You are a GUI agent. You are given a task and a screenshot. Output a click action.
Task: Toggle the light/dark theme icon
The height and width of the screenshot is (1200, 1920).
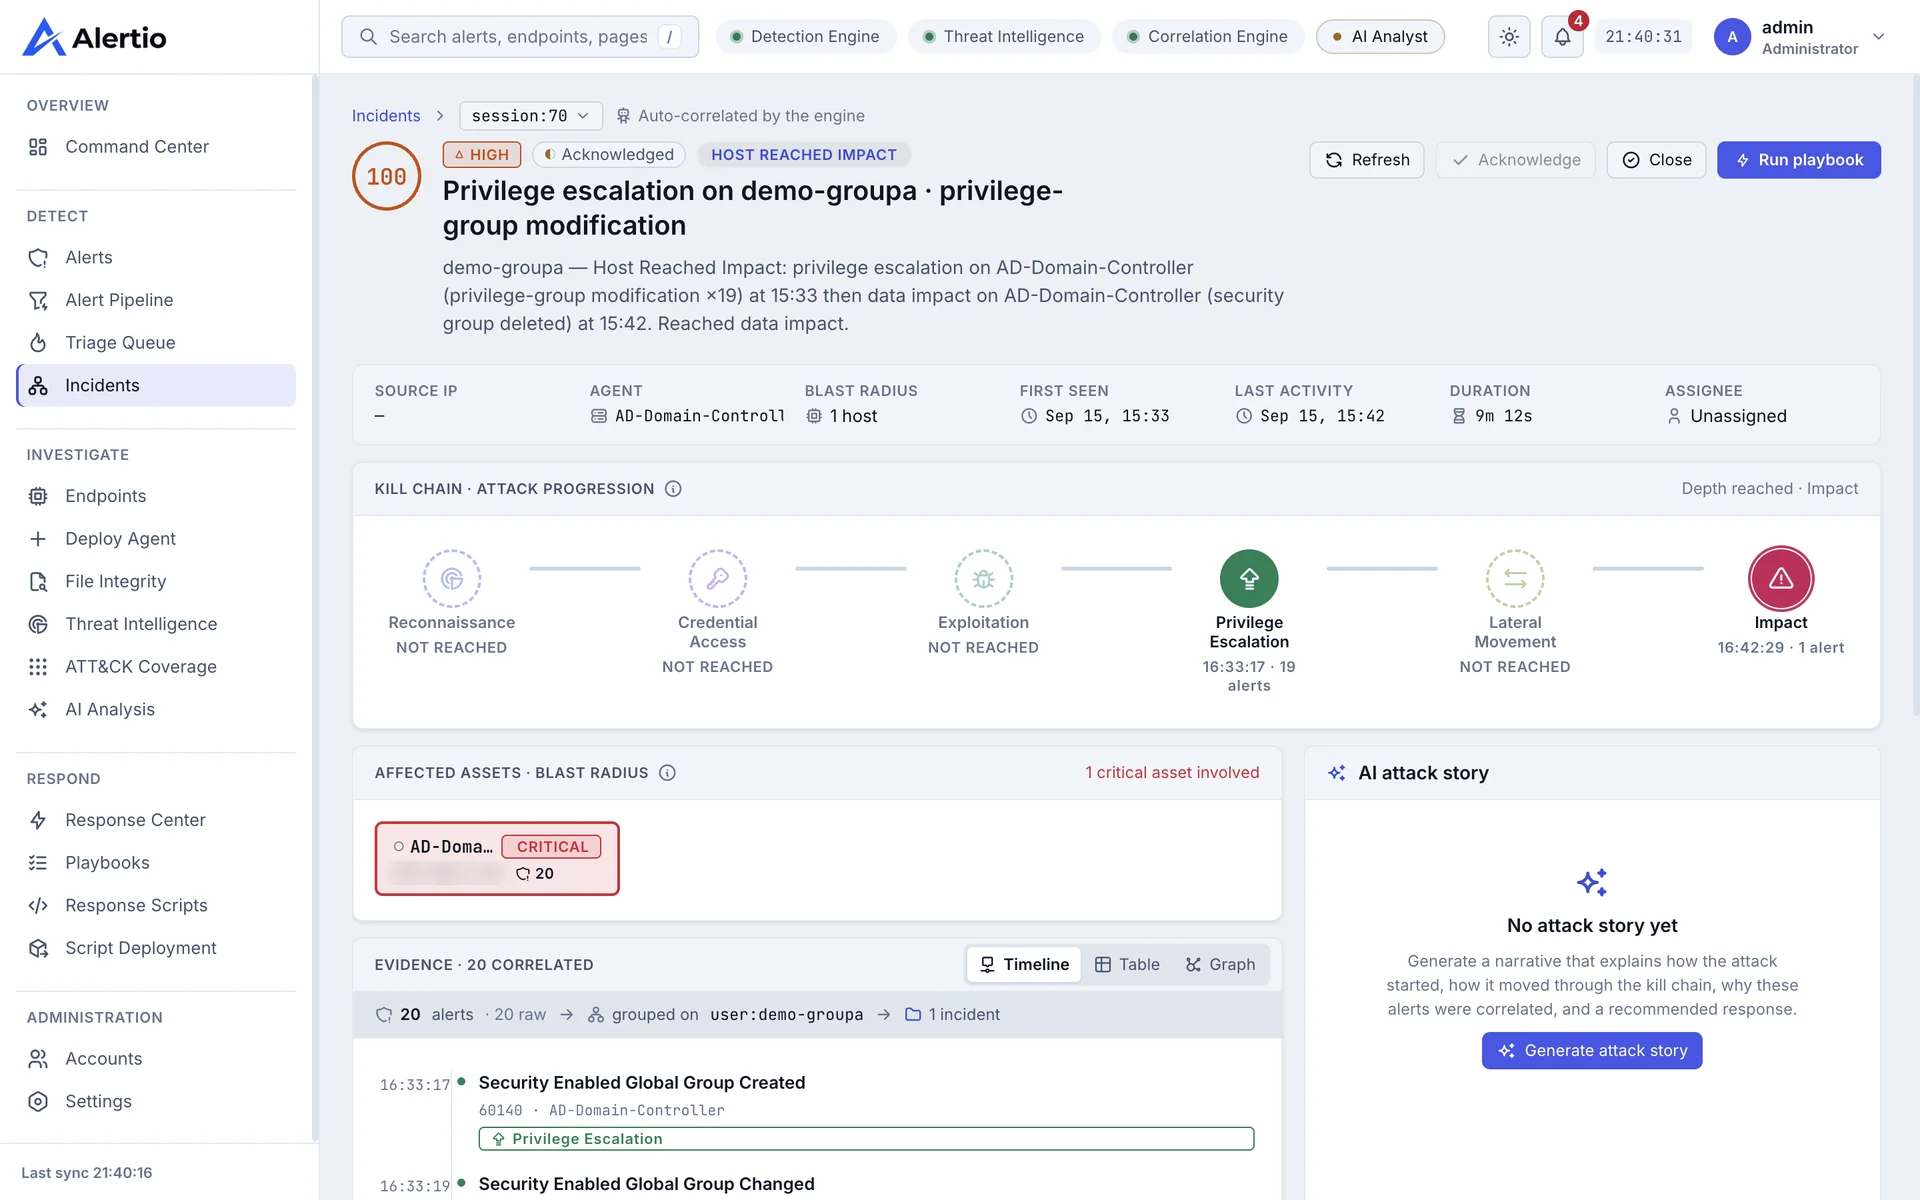point(1509,37)
